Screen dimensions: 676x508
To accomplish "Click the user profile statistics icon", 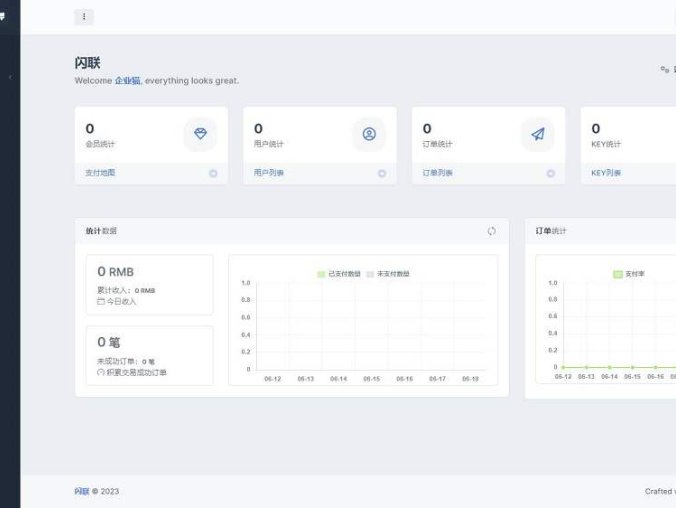I will click(x=369, y=134).
